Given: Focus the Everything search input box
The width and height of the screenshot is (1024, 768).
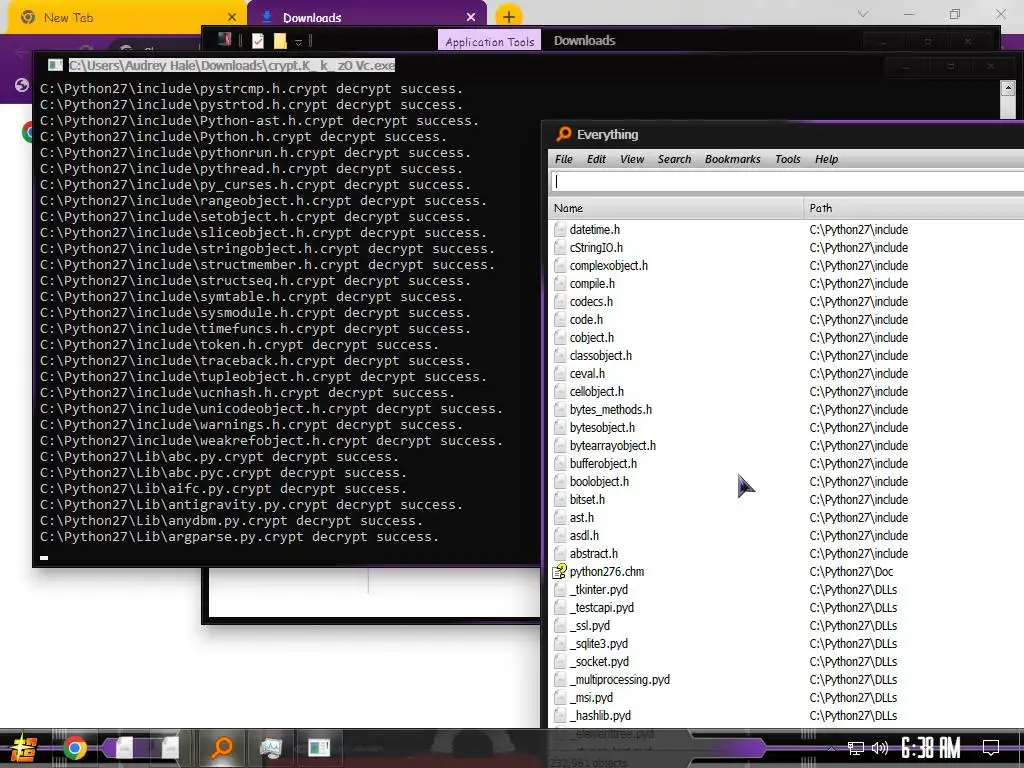Looking at the screenshot, I should click(787, 182).
